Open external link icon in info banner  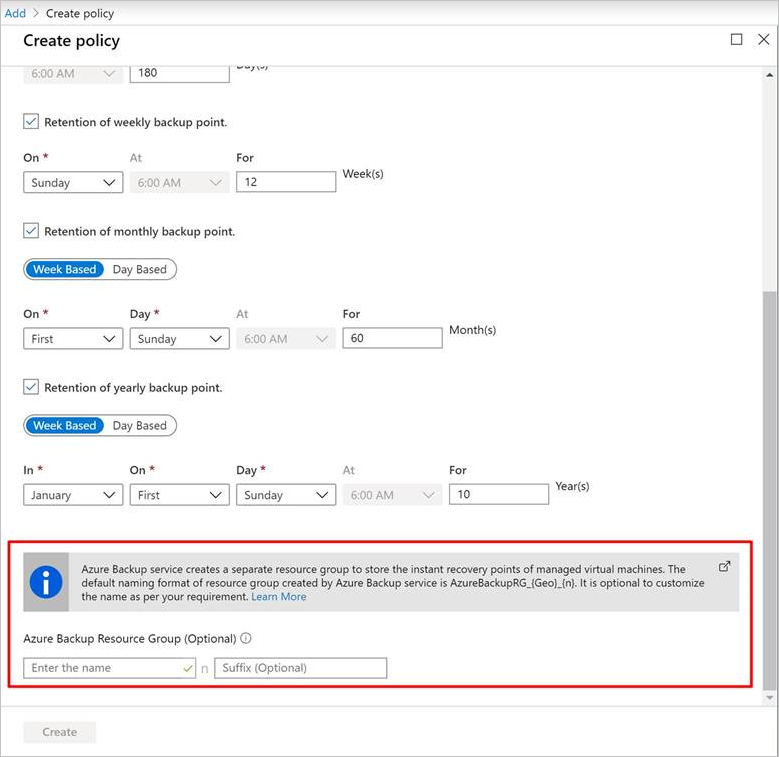pyautogui.click(x=724, y=566)
